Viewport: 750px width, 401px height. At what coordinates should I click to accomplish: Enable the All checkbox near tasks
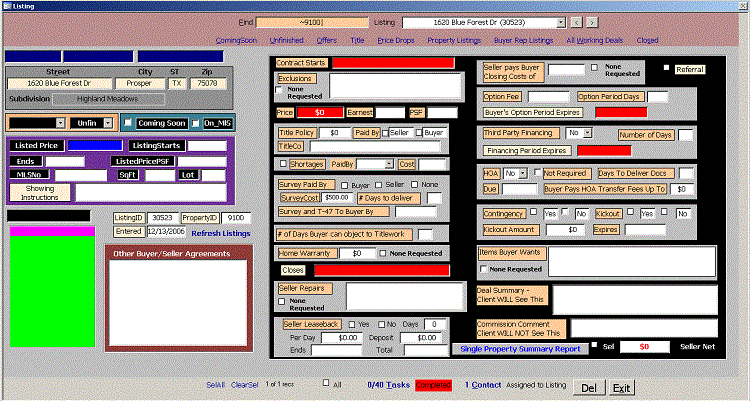point(326,383)
